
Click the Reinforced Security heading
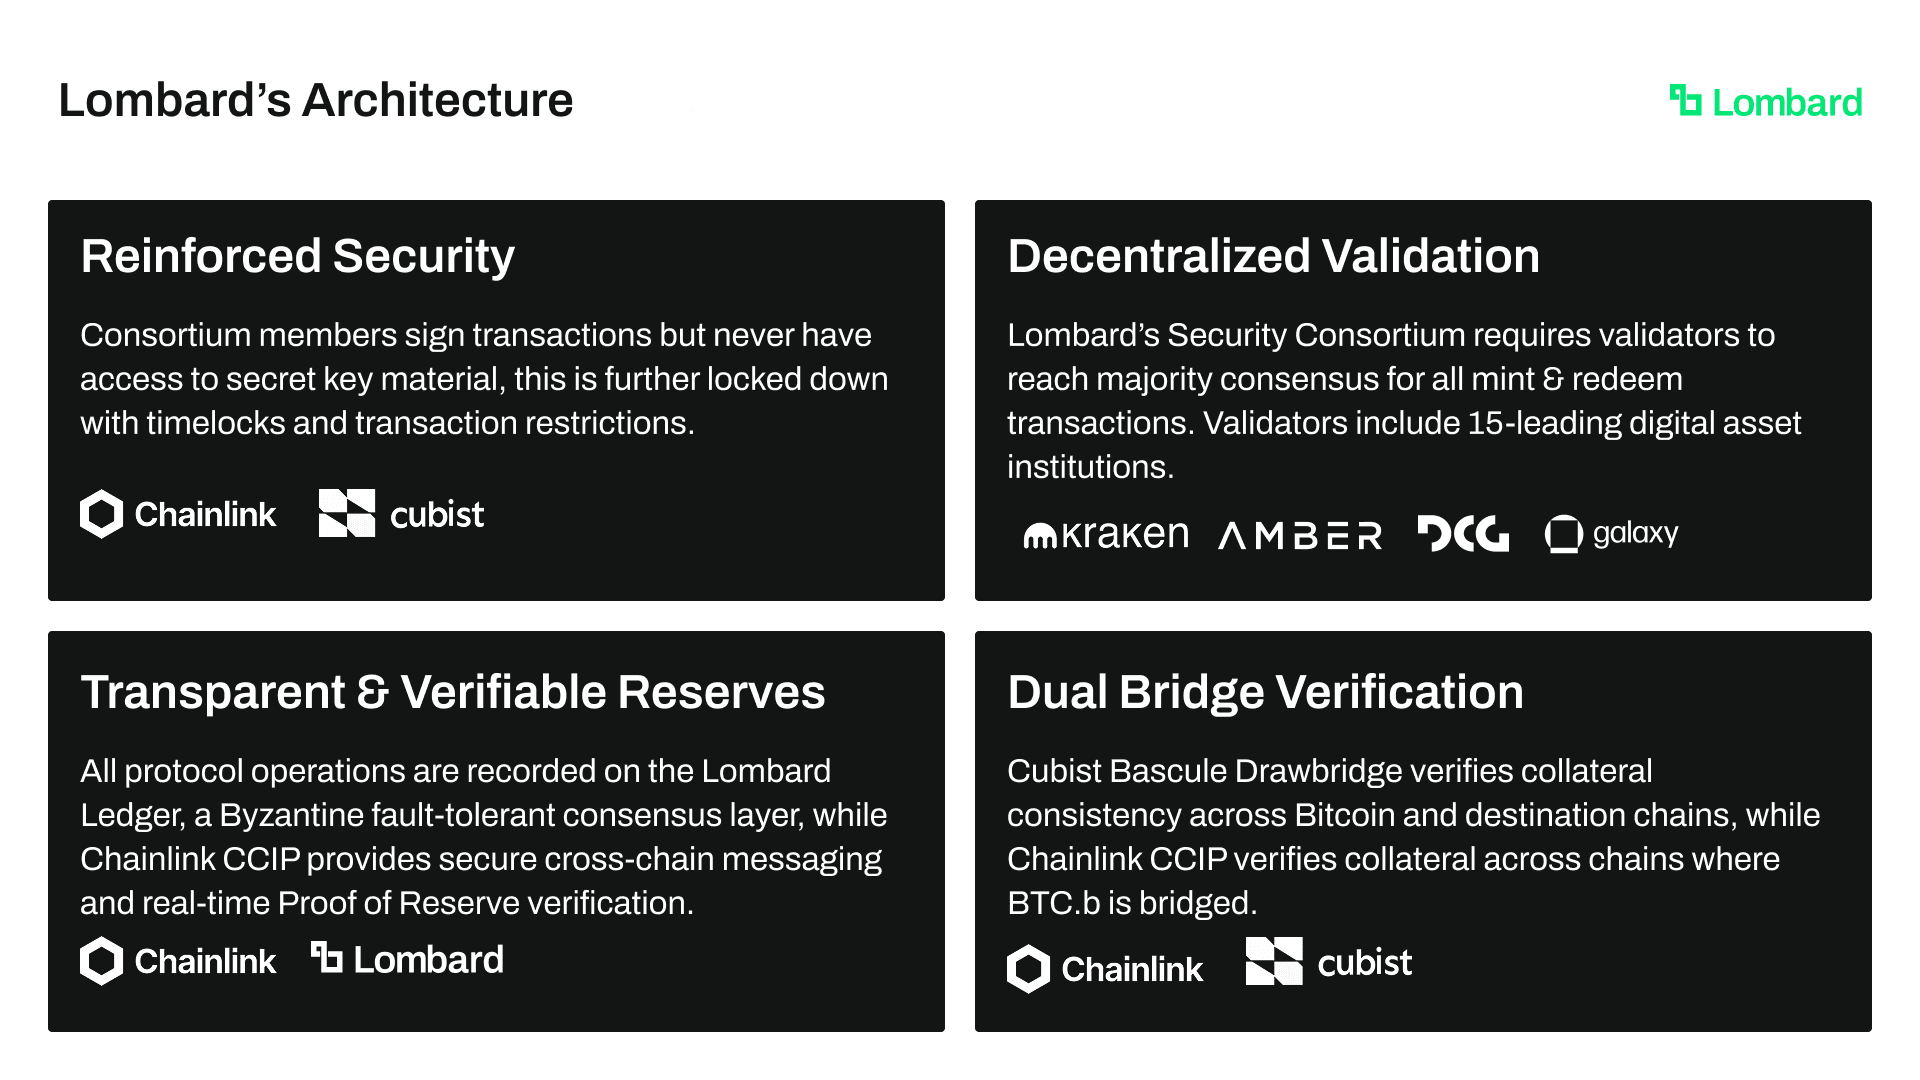point(297,256)
